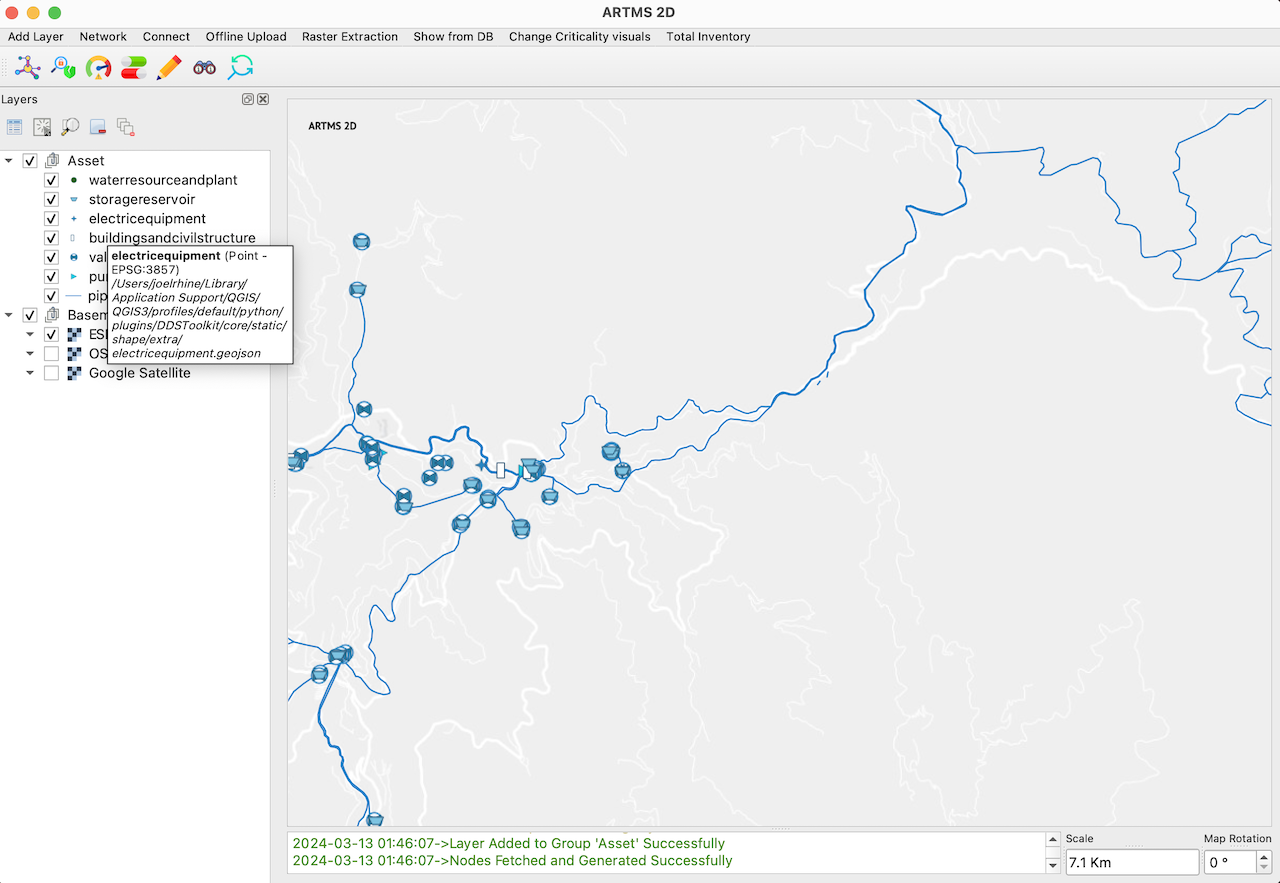Image resolution: width=1280 pixels, height=883 pixels.
Task: Enable the Google Satellite basemap checkbox
Action: click(52, 373)
